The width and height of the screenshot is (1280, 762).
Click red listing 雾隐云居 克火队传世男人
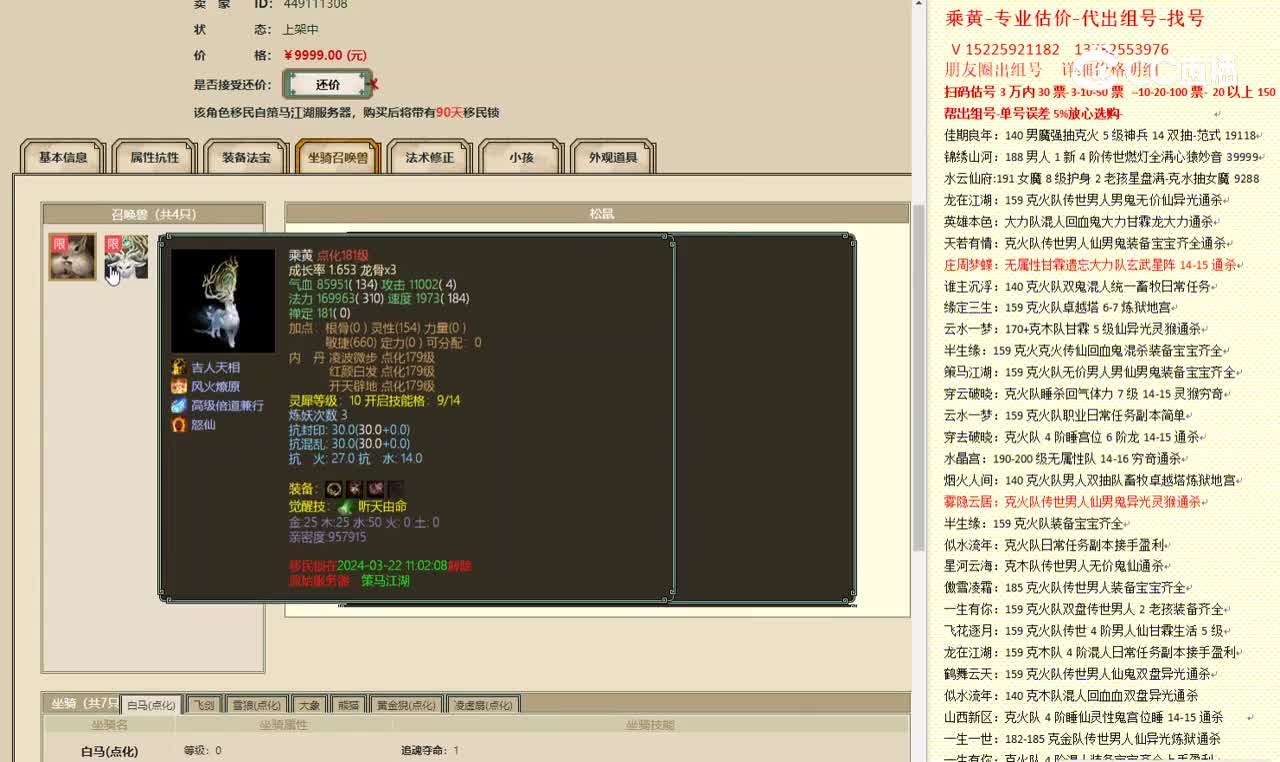point(1073,502)
